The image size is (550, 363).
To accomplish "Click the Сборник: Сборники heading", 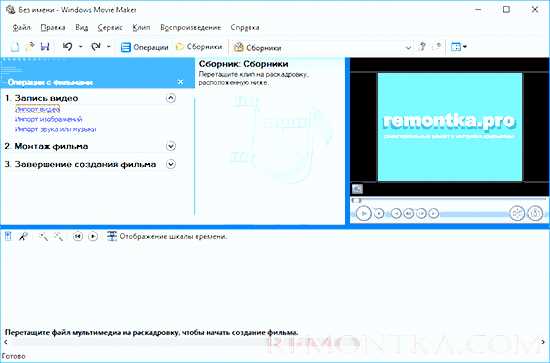I will point(243,64).
